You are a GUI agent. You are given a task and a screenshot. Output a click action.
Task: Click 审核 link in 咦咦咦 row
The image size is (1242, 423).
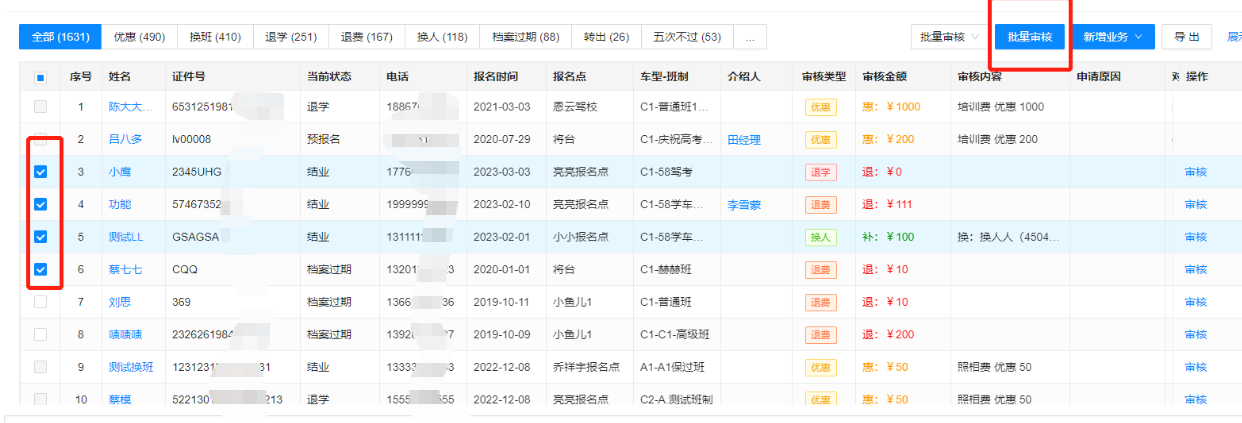pyautogui.click(x=1196, y=334)
